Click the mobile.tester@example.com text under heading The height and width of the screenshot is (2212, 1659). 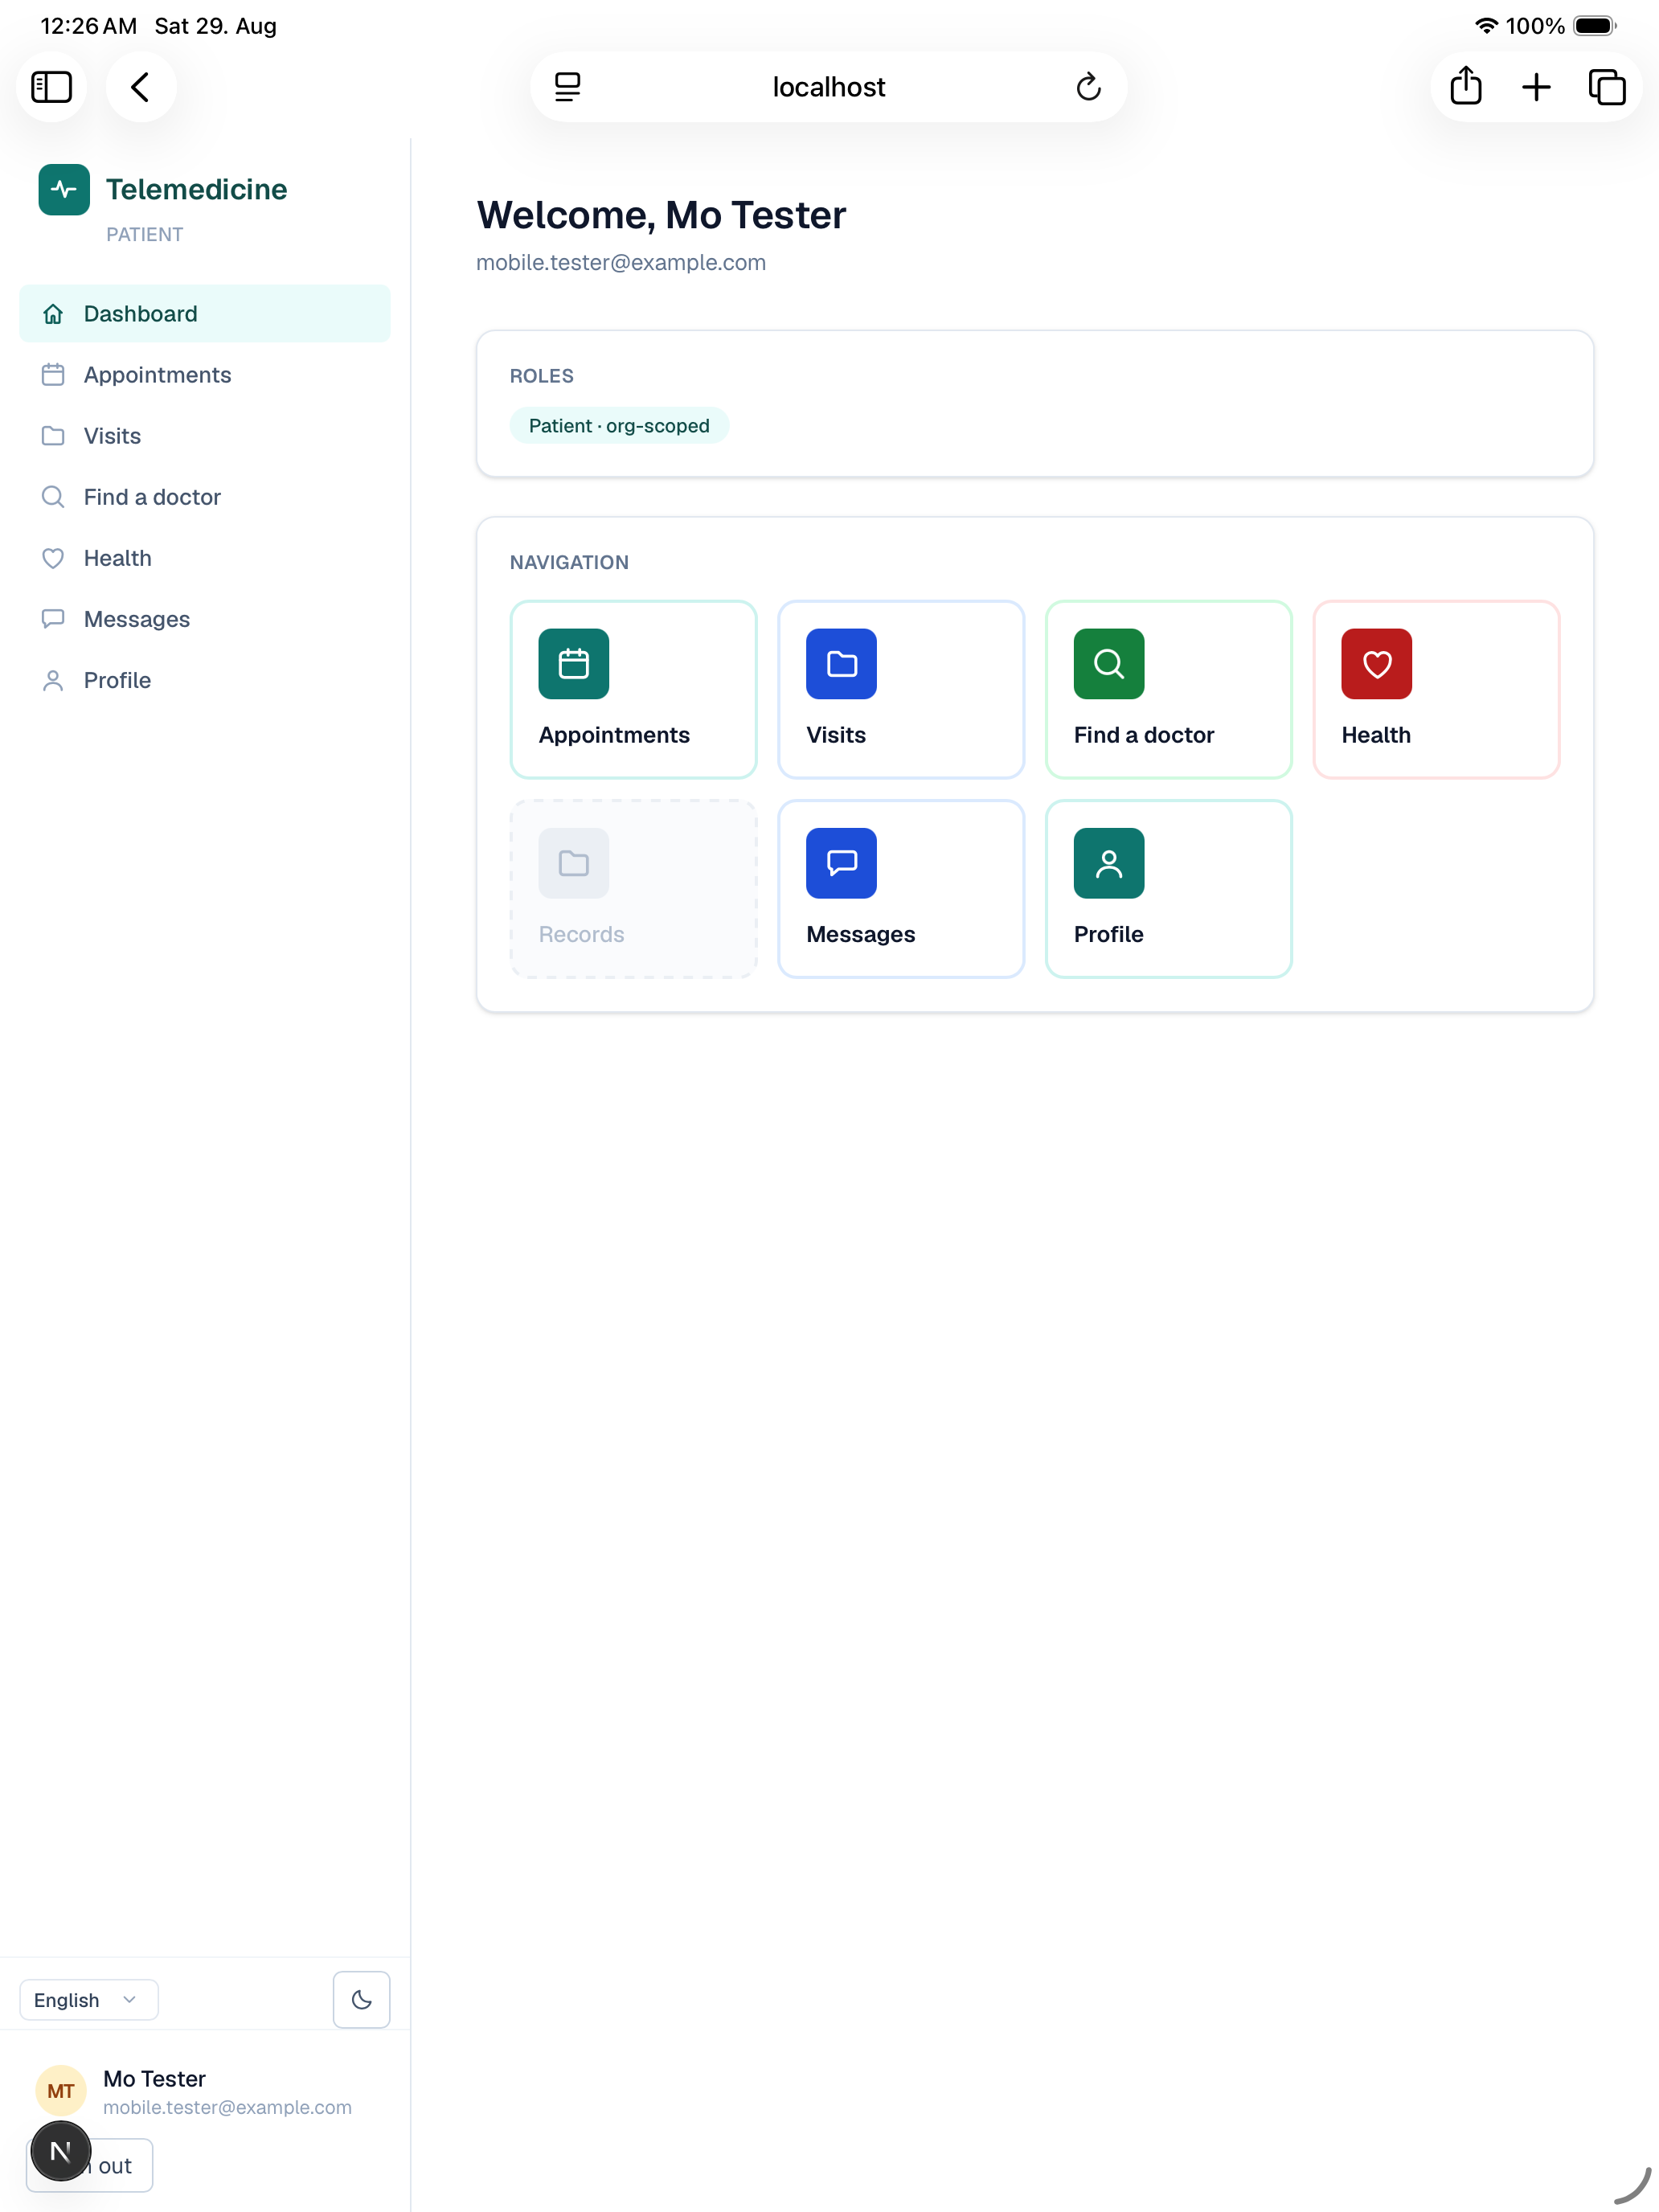click(x=621, y=263)
